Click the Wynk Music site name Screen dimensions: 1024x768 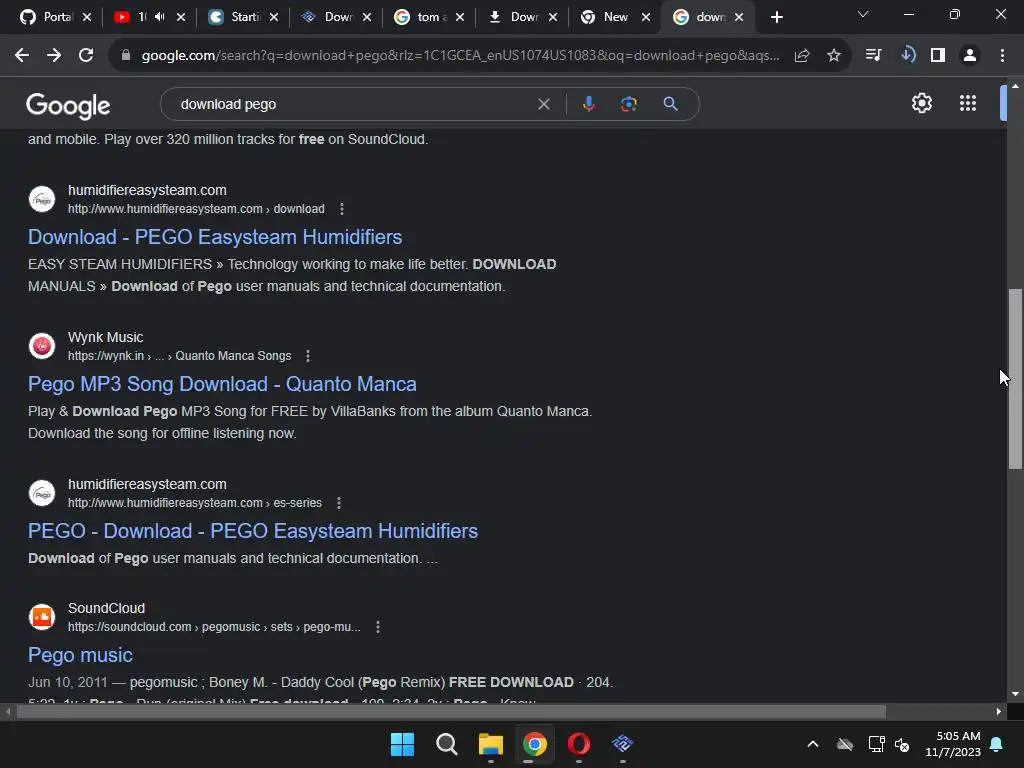tap(105, 337)
